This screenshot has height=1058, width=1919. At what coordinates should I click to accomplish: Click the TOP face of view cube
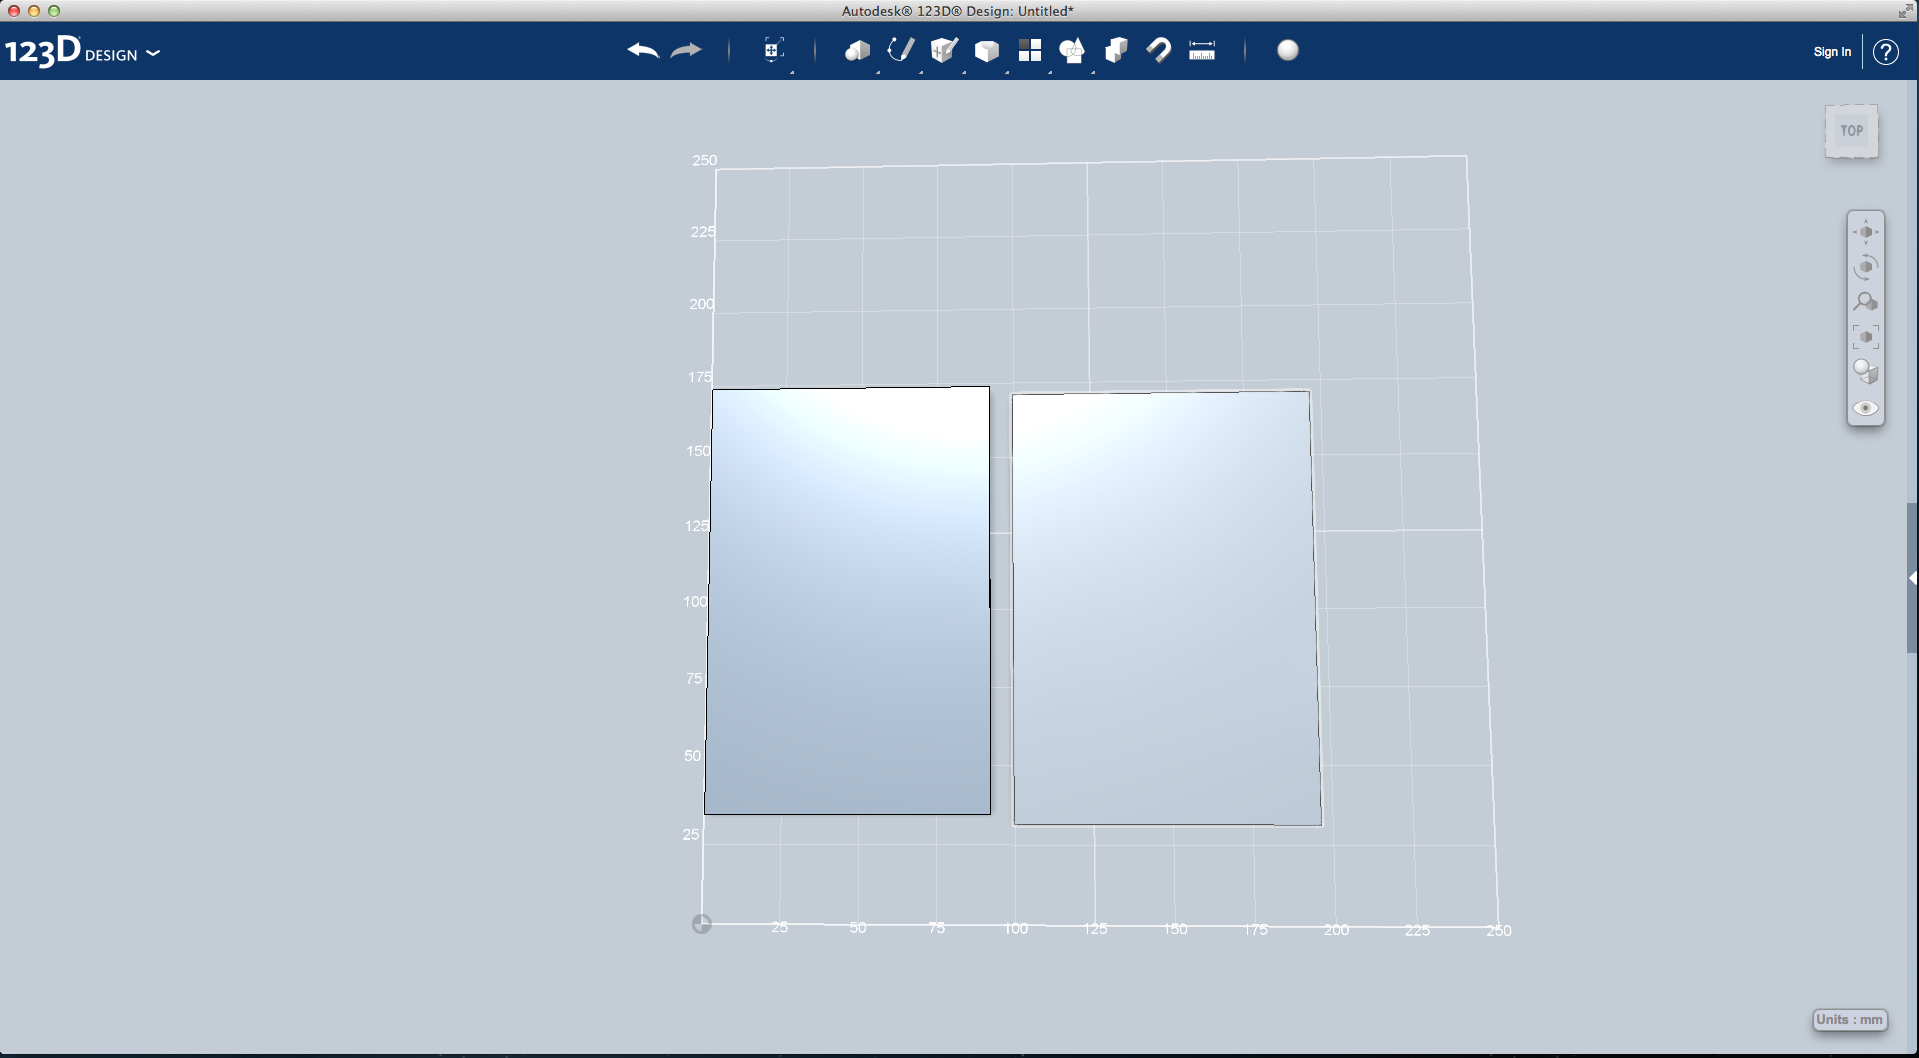1852,131
